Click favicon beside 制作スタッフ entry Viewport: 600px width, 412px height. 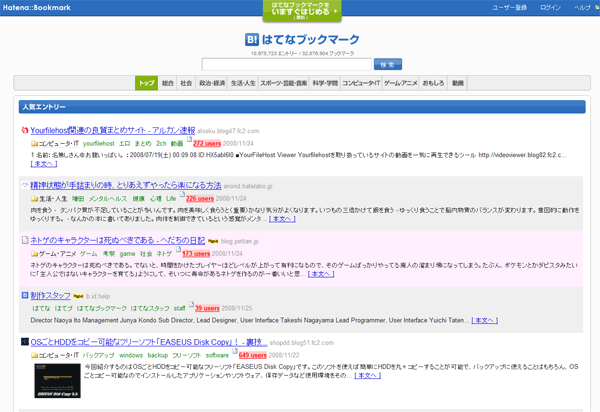(25, 295)
